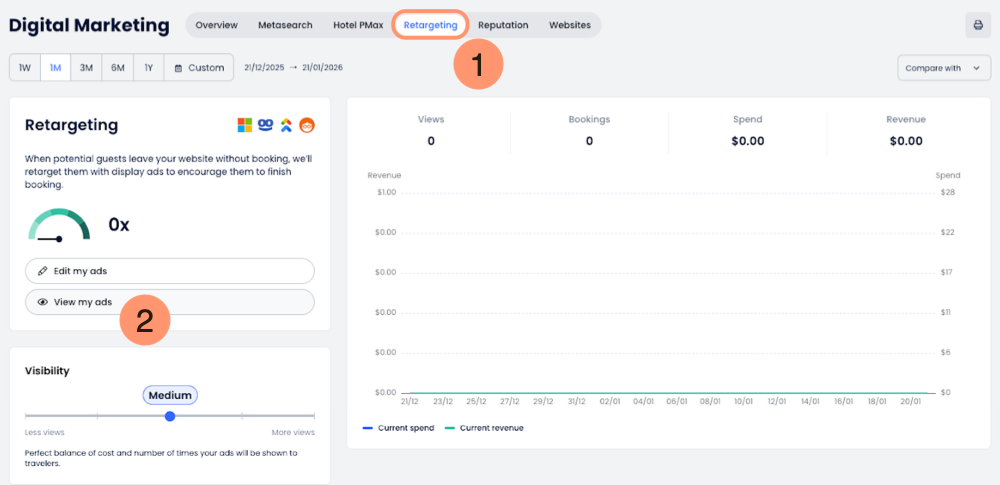
Task: Expand the Compare with dropdown
Action: click(x=944, y=68)
